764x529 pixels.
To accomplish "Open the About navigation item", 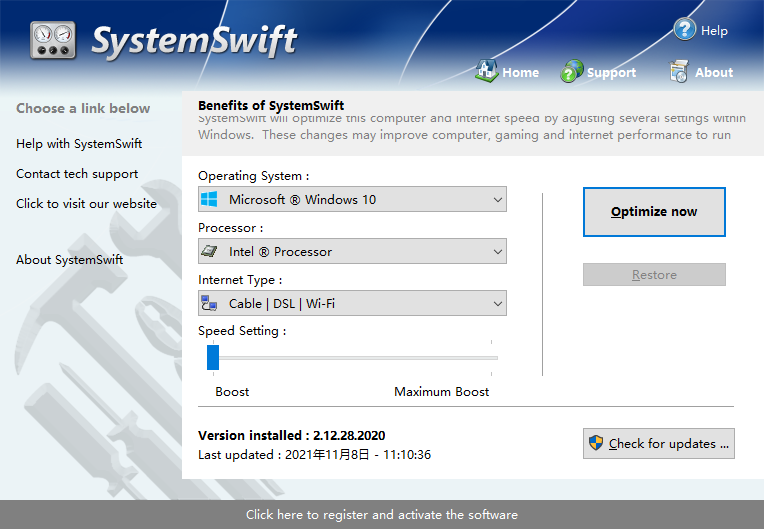I will (714, 73).
